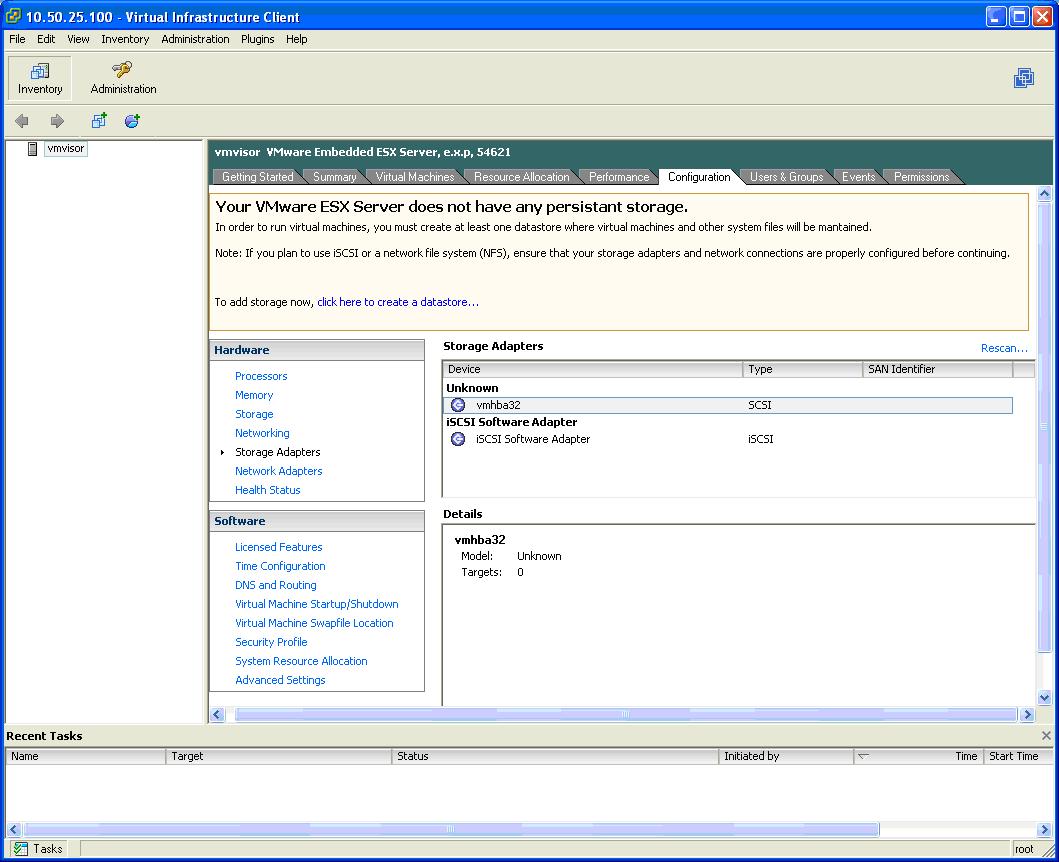
Task: Open the Inventory menu
Action: coord(125,39)
